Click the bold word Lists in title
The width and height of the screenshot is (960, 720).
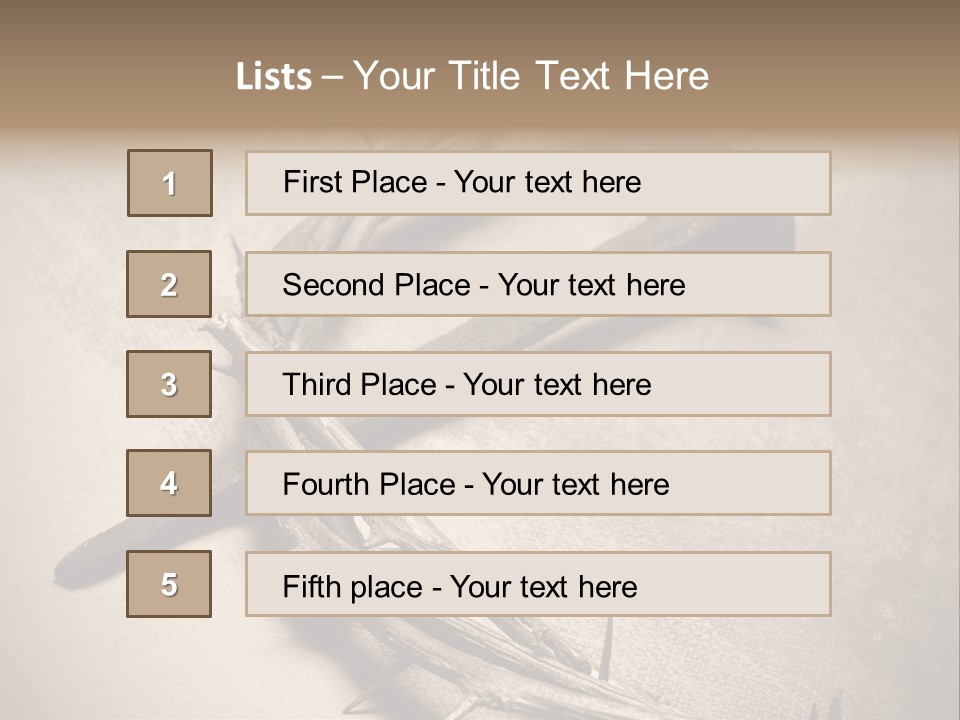pos(274,77)
